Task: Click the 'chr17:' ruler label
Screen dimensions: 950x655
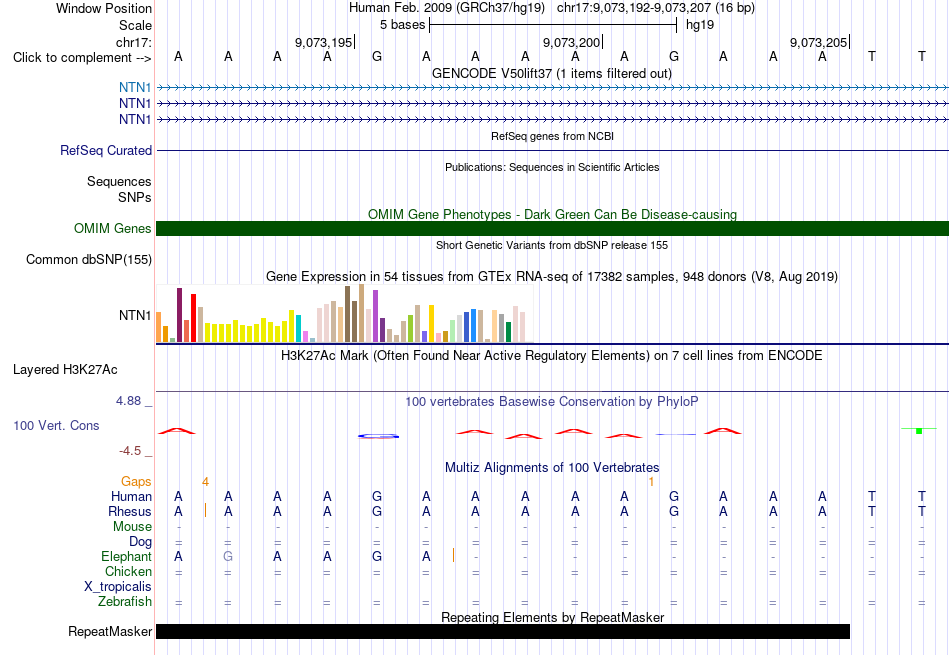Action: pos(133,42)
